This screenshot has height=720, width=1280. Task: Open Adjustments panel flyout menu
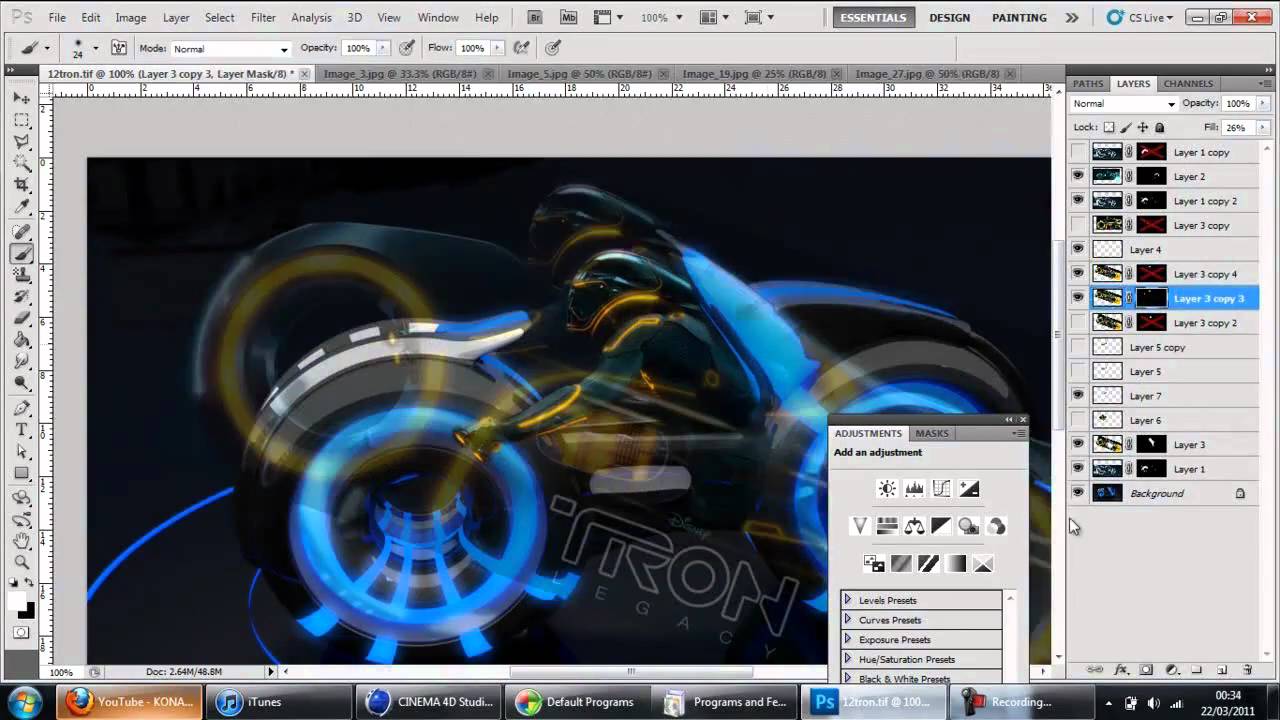[x=1018, y=433]
